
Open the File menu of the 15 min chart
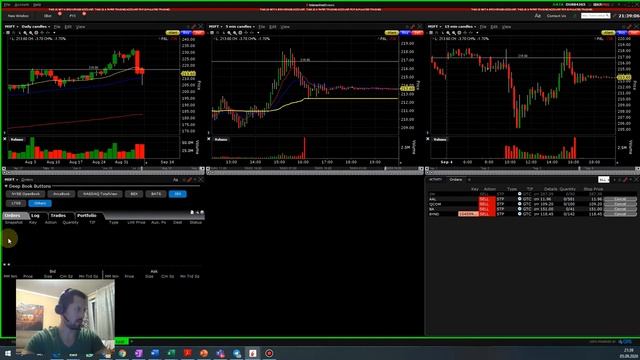[x=483, y=27]
